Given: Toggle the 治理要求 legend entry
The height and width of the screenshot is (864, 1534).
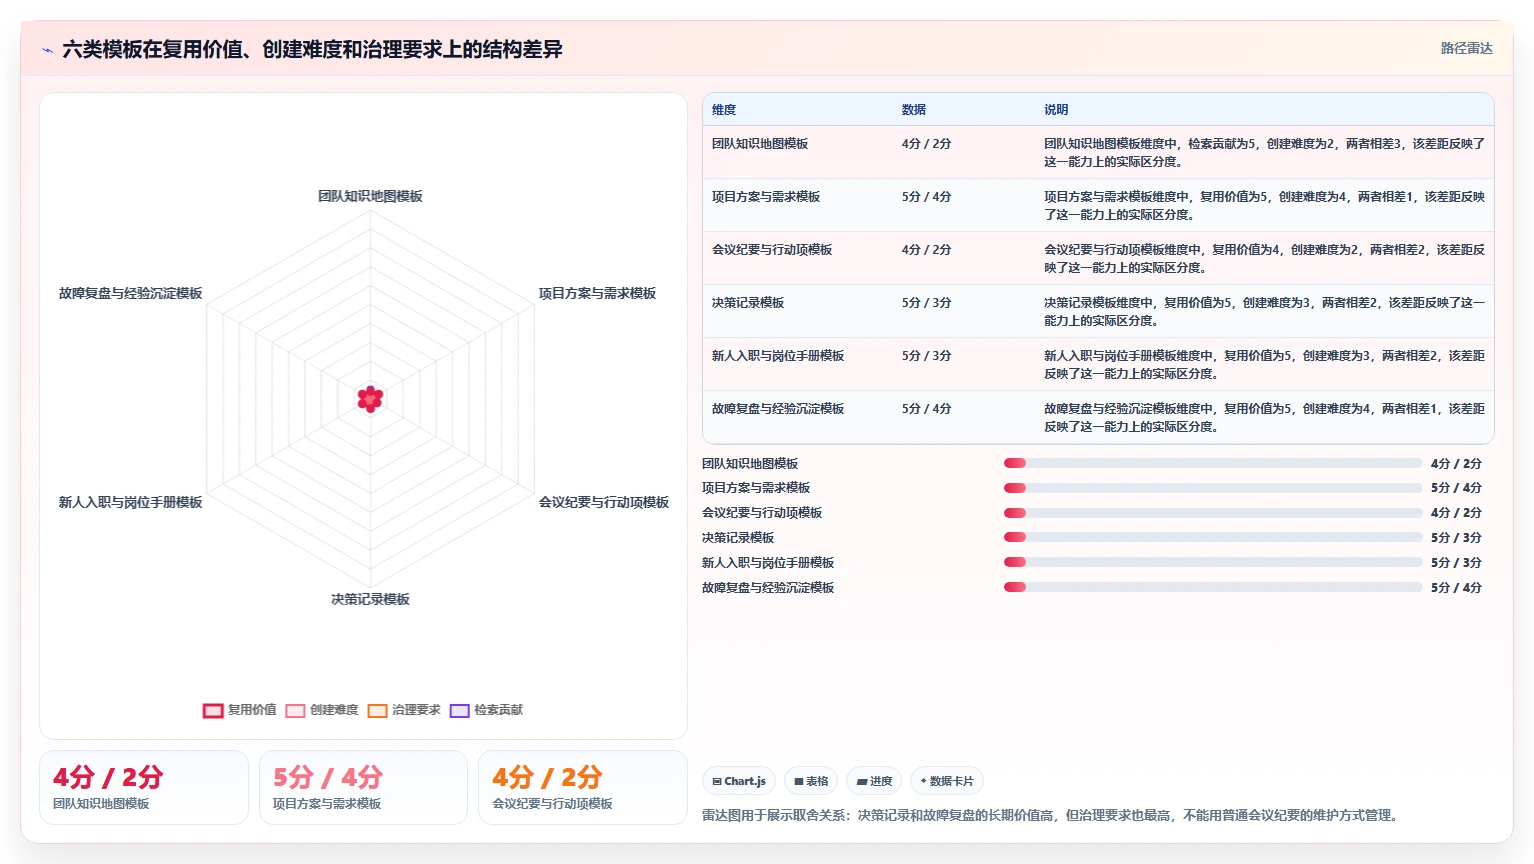Looking at the screenshot, I should coord(404,710).
